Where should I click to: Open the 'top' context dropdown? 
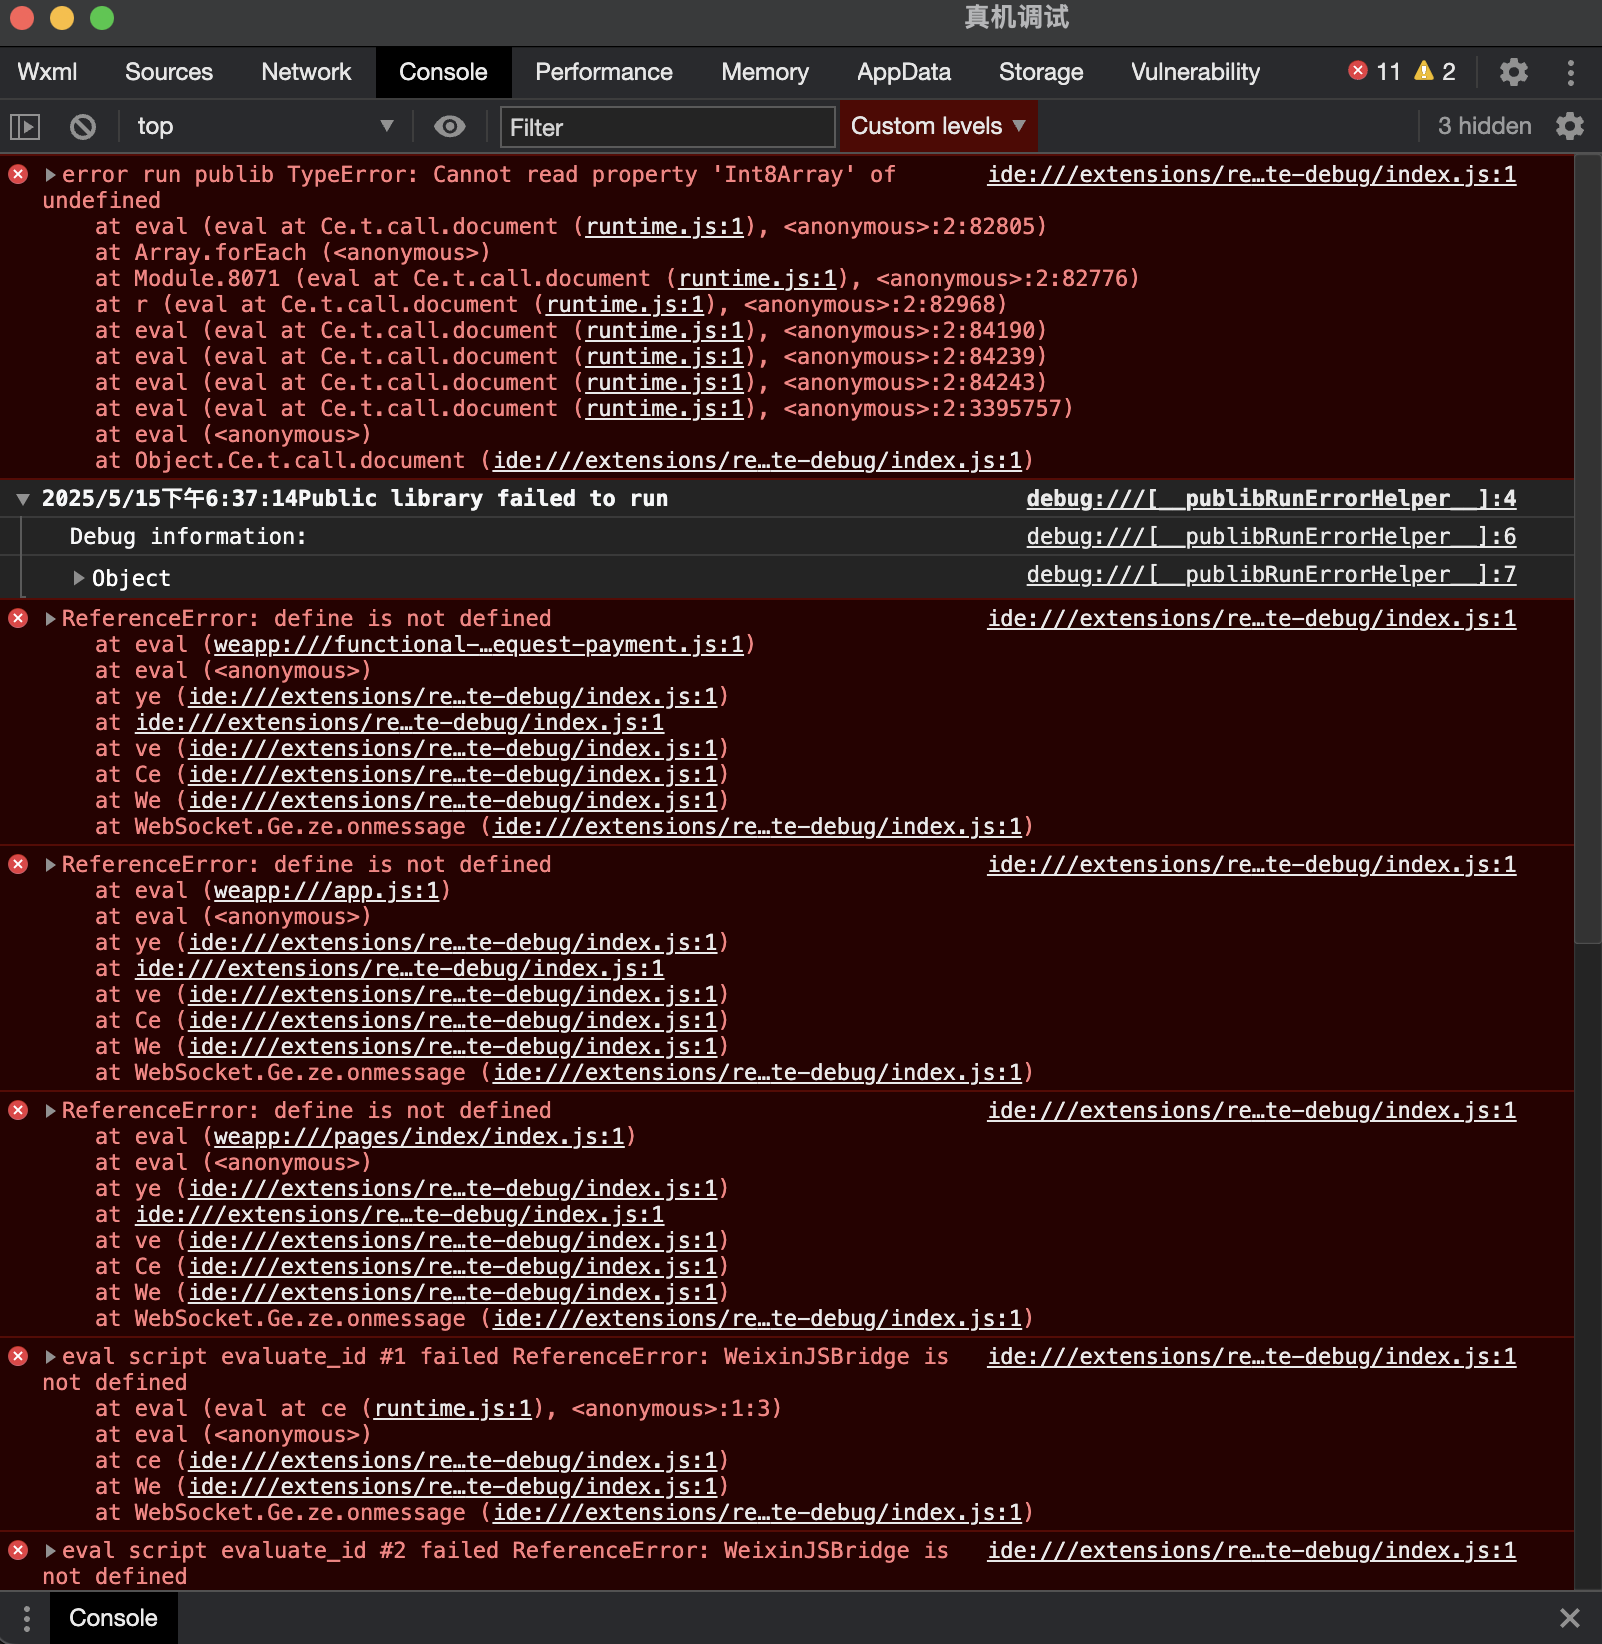pyautogui.click(x=265, y=126)
